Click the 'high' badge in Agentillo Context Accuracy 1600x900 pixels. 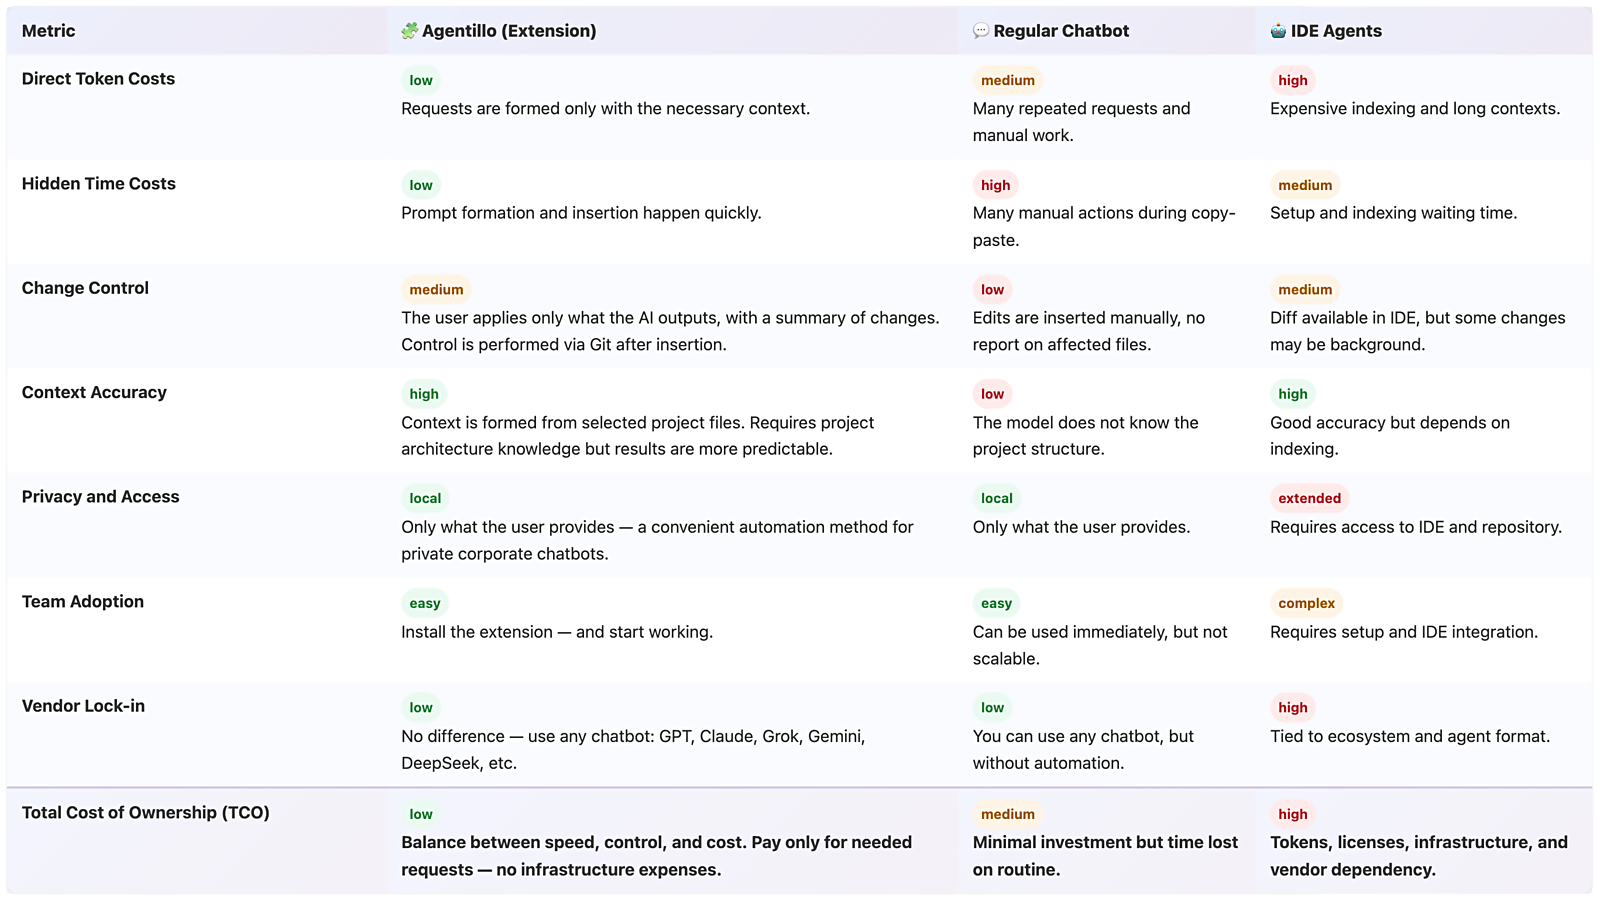point(424,394)
